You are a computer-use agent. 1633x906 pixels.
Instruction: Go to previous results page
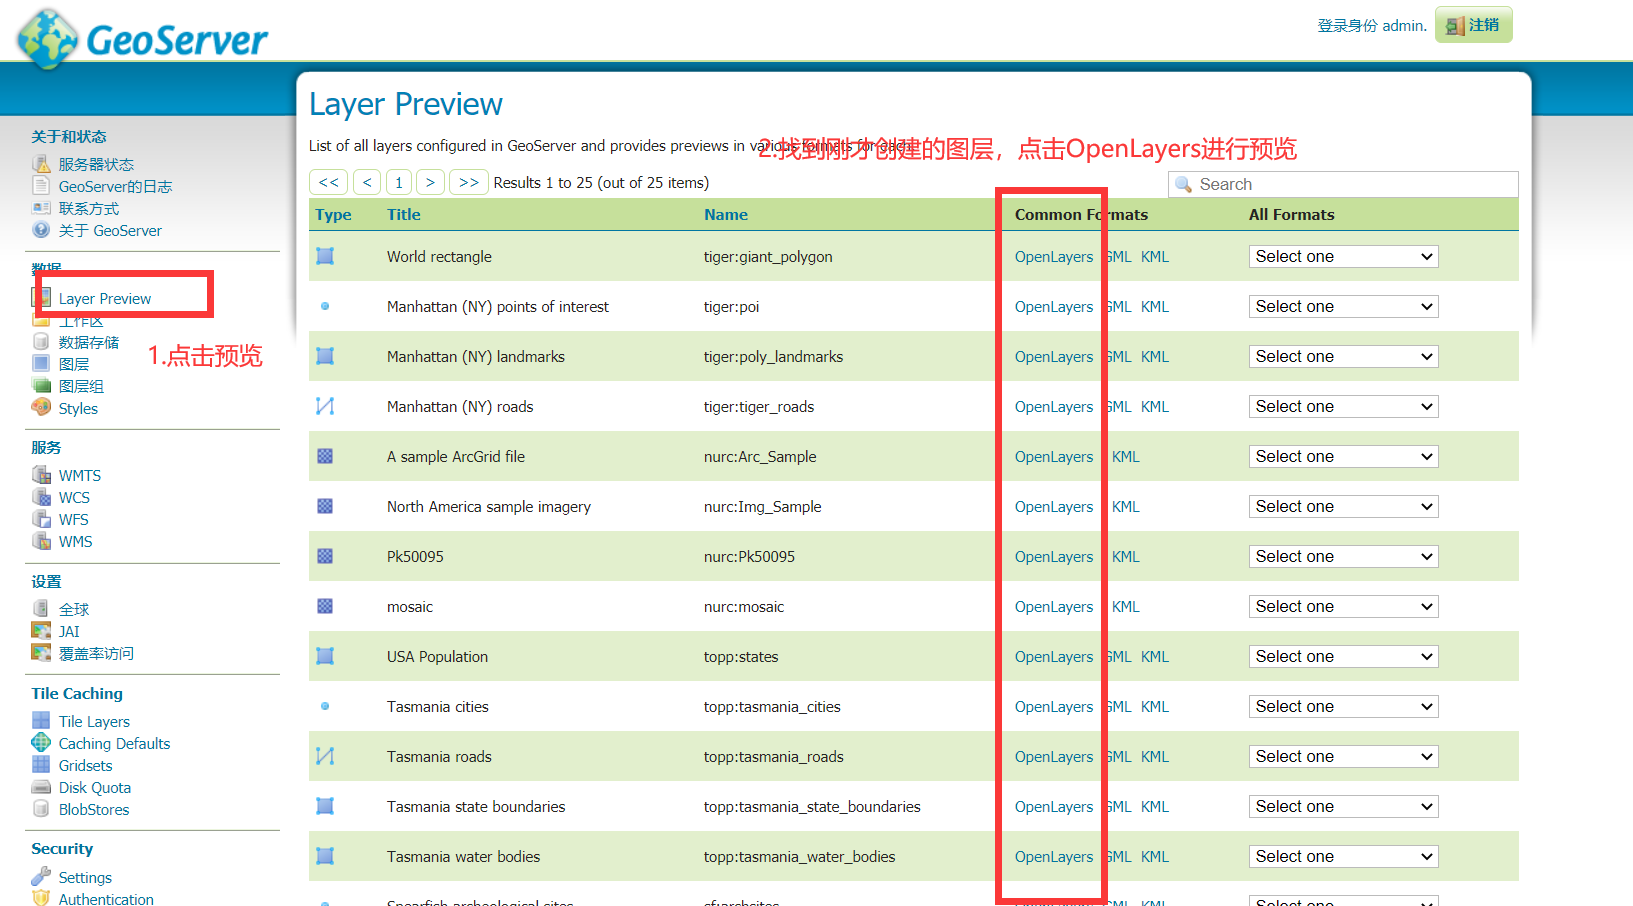367,182
